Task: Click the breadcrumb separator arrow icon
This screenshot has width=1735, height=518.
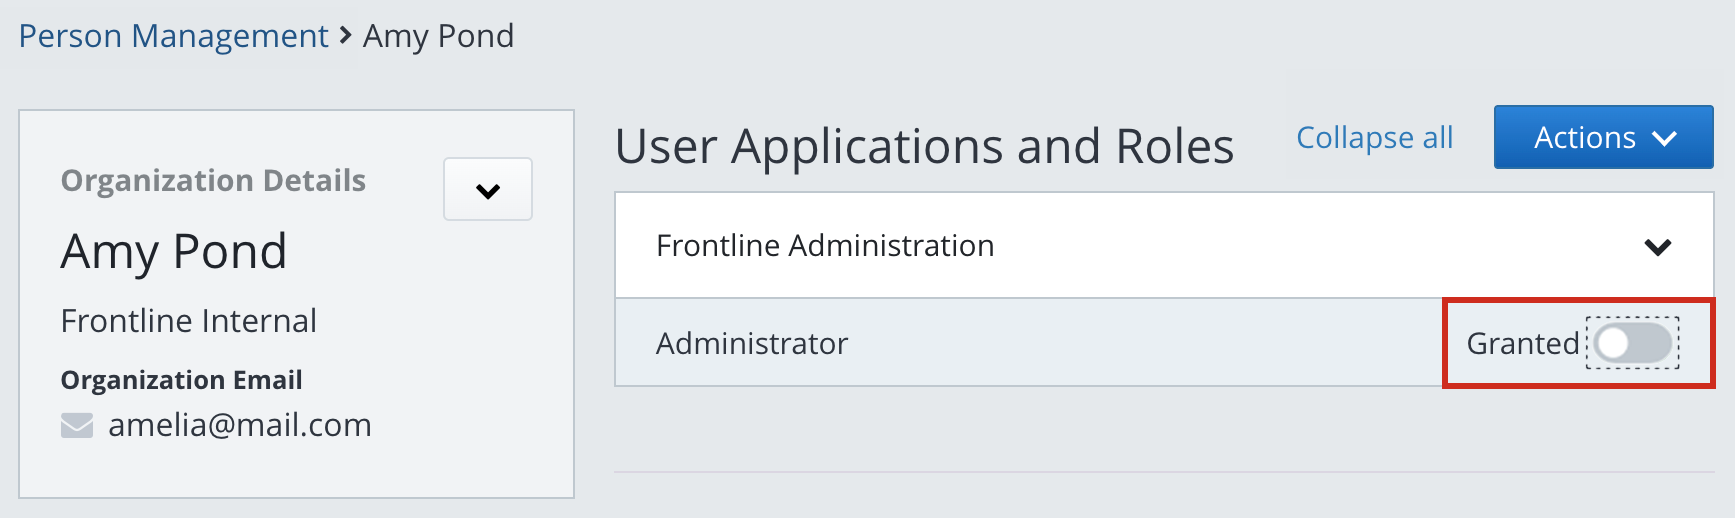Action: tap(345, 36)
